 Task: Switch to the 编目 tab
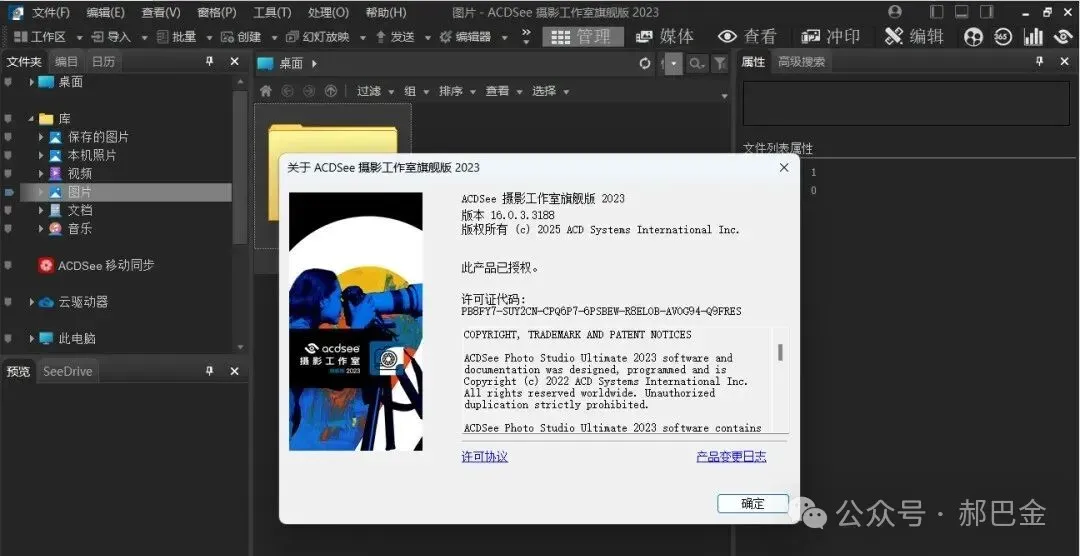click(x=67, y=61)
